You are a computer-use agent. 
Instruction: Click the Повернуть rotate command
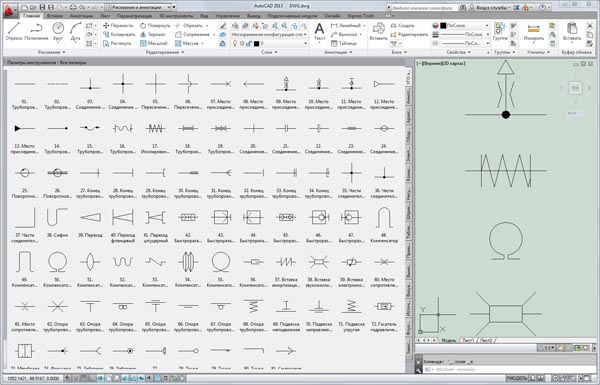[155, 26]
